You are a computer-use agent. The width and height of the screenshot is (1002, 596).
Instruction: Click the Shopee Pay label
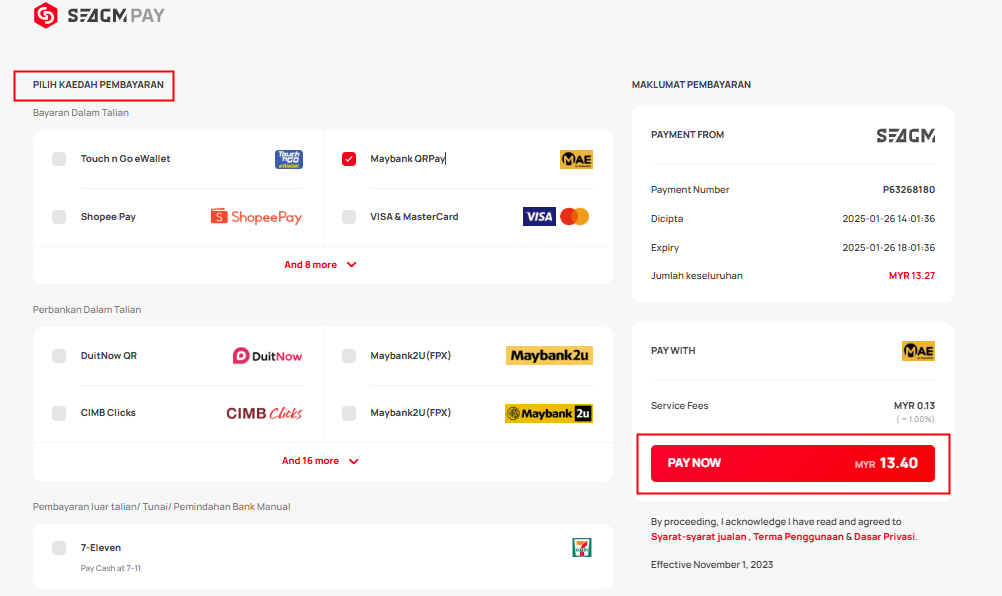click(108, 217)
